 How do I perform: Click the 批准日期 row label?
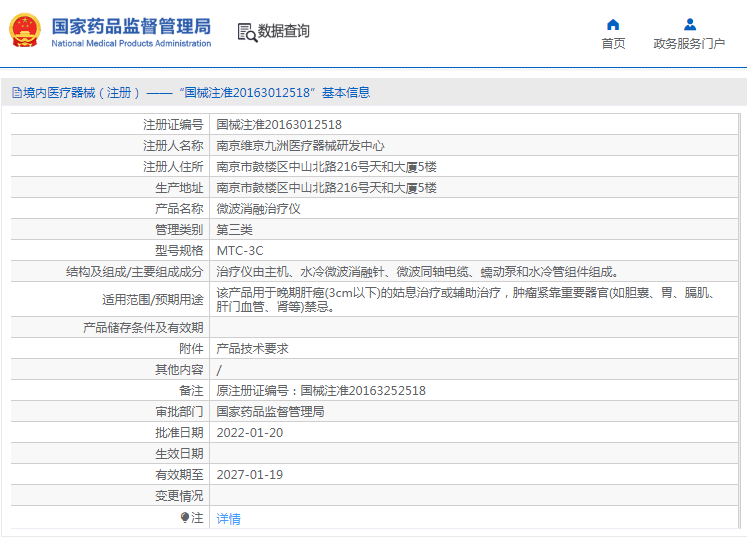pos(180,433)
